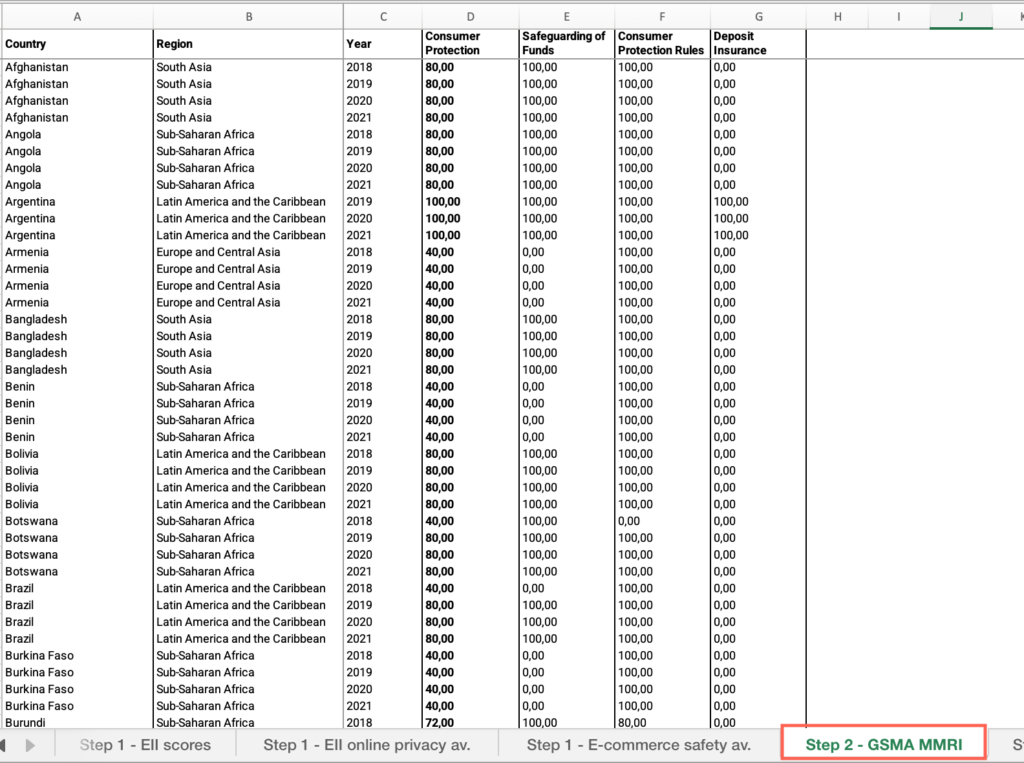Click the region cell for Argentina 2021

pyautogui.click(x=249, y=236)
